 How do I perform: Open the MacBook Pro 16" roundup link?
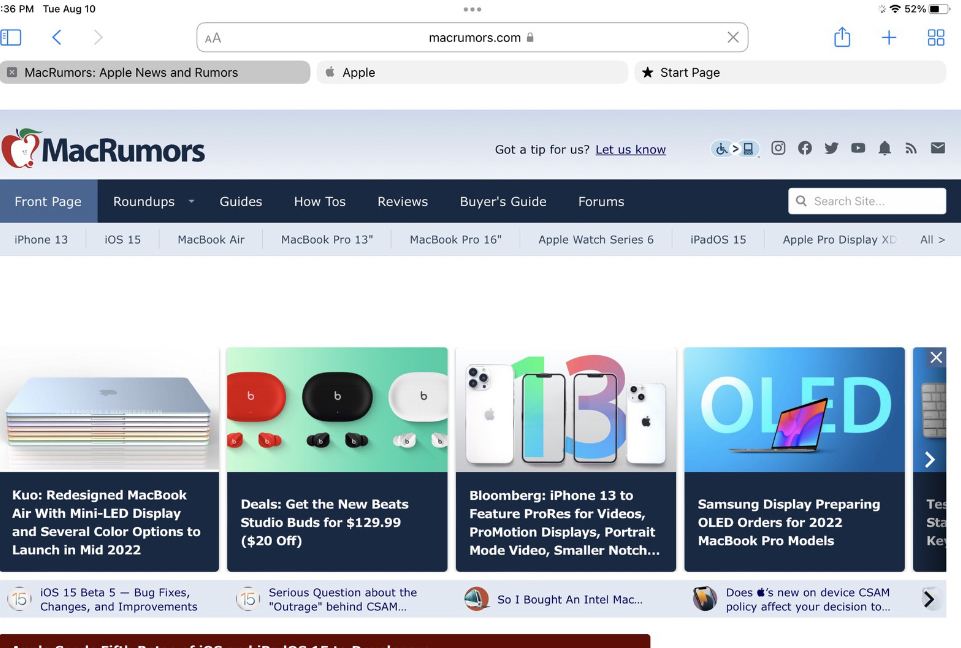pyautogui.click(x=455, y=240)
